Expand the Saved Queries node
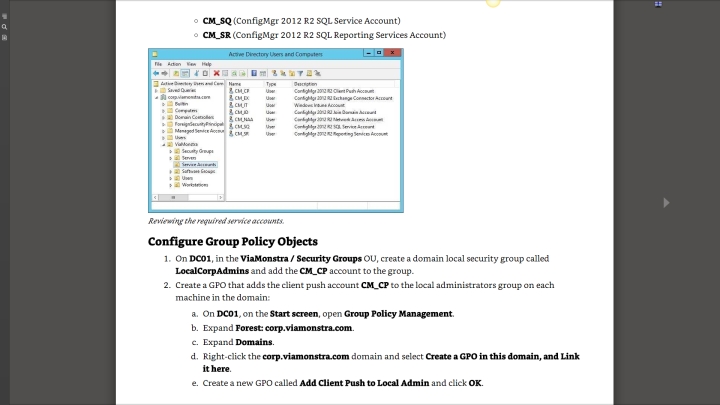Image resolution: width=720 pixels, height=405 pixels. (158, 90)
